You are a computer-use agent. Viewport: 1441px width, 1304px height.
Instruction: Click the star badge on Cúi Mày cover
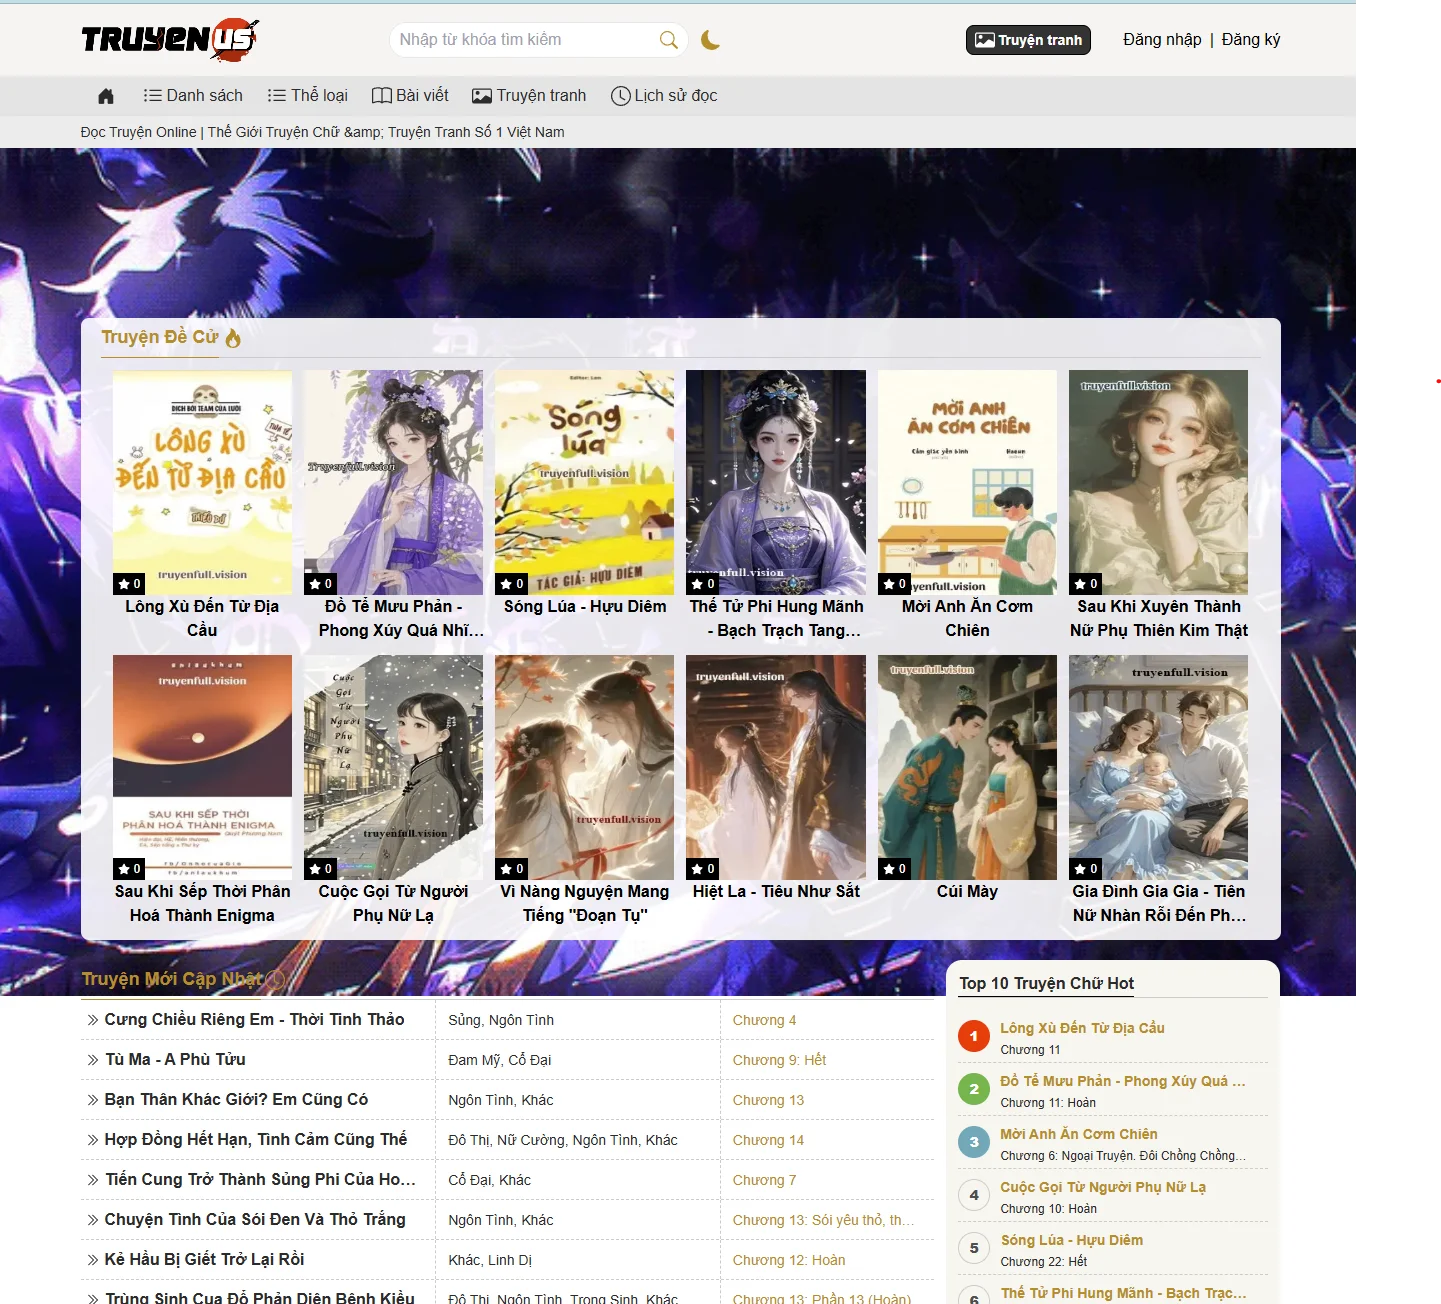[896, 868]
